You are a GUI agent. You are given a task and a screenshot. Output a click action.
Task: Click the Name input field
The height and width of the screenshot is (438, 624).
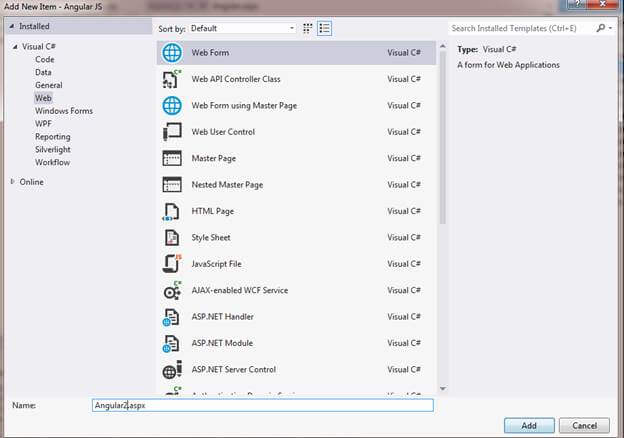(x=263, y=405)
